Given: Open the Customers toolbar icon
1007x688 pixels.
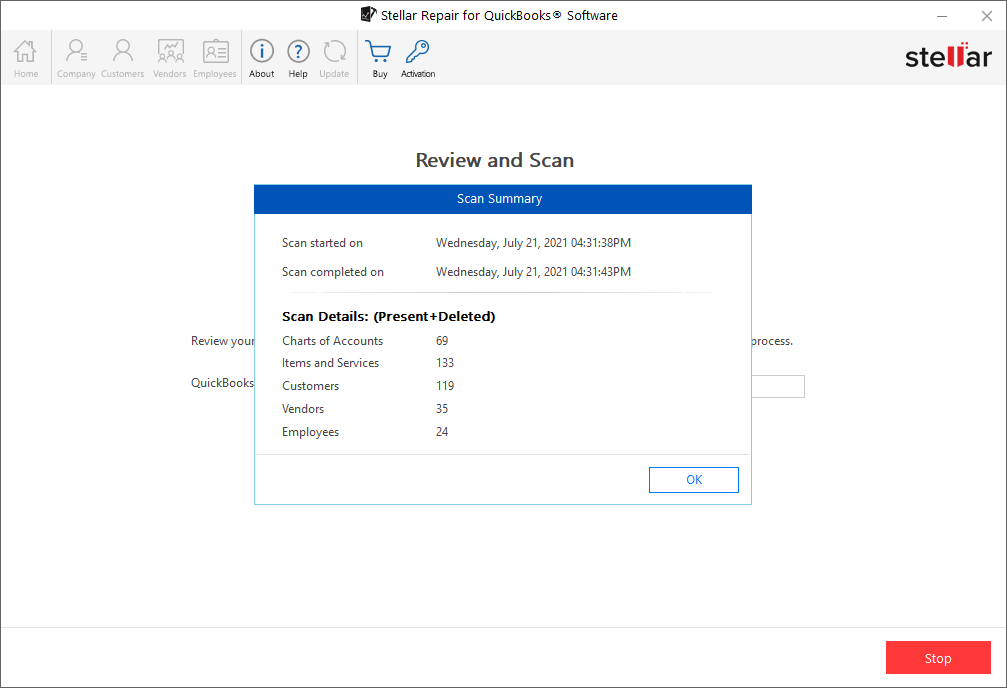Looking at the screenshot, I should [x=122, y=58].
